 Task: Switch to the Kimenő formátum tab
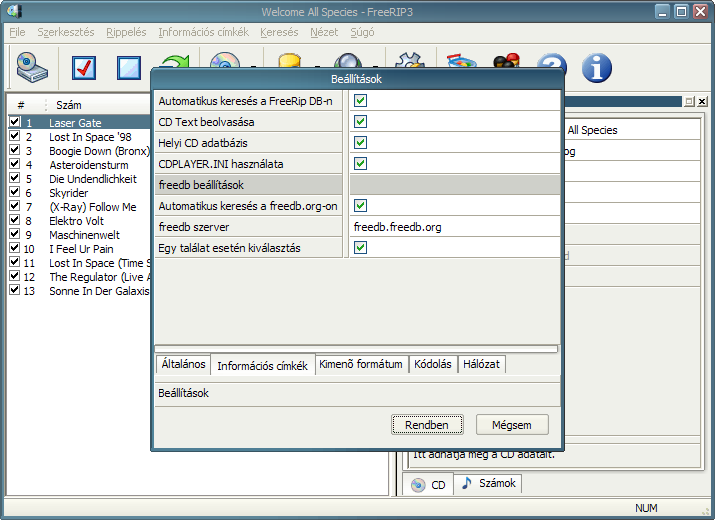pos(361,364)
